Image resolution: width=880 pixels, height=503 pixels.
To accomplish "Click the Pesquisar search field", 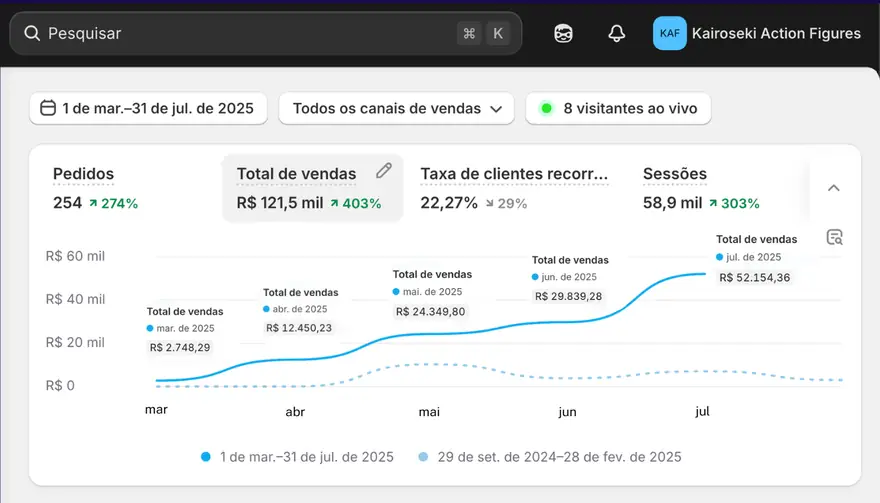I will click(x=265, y=34).
